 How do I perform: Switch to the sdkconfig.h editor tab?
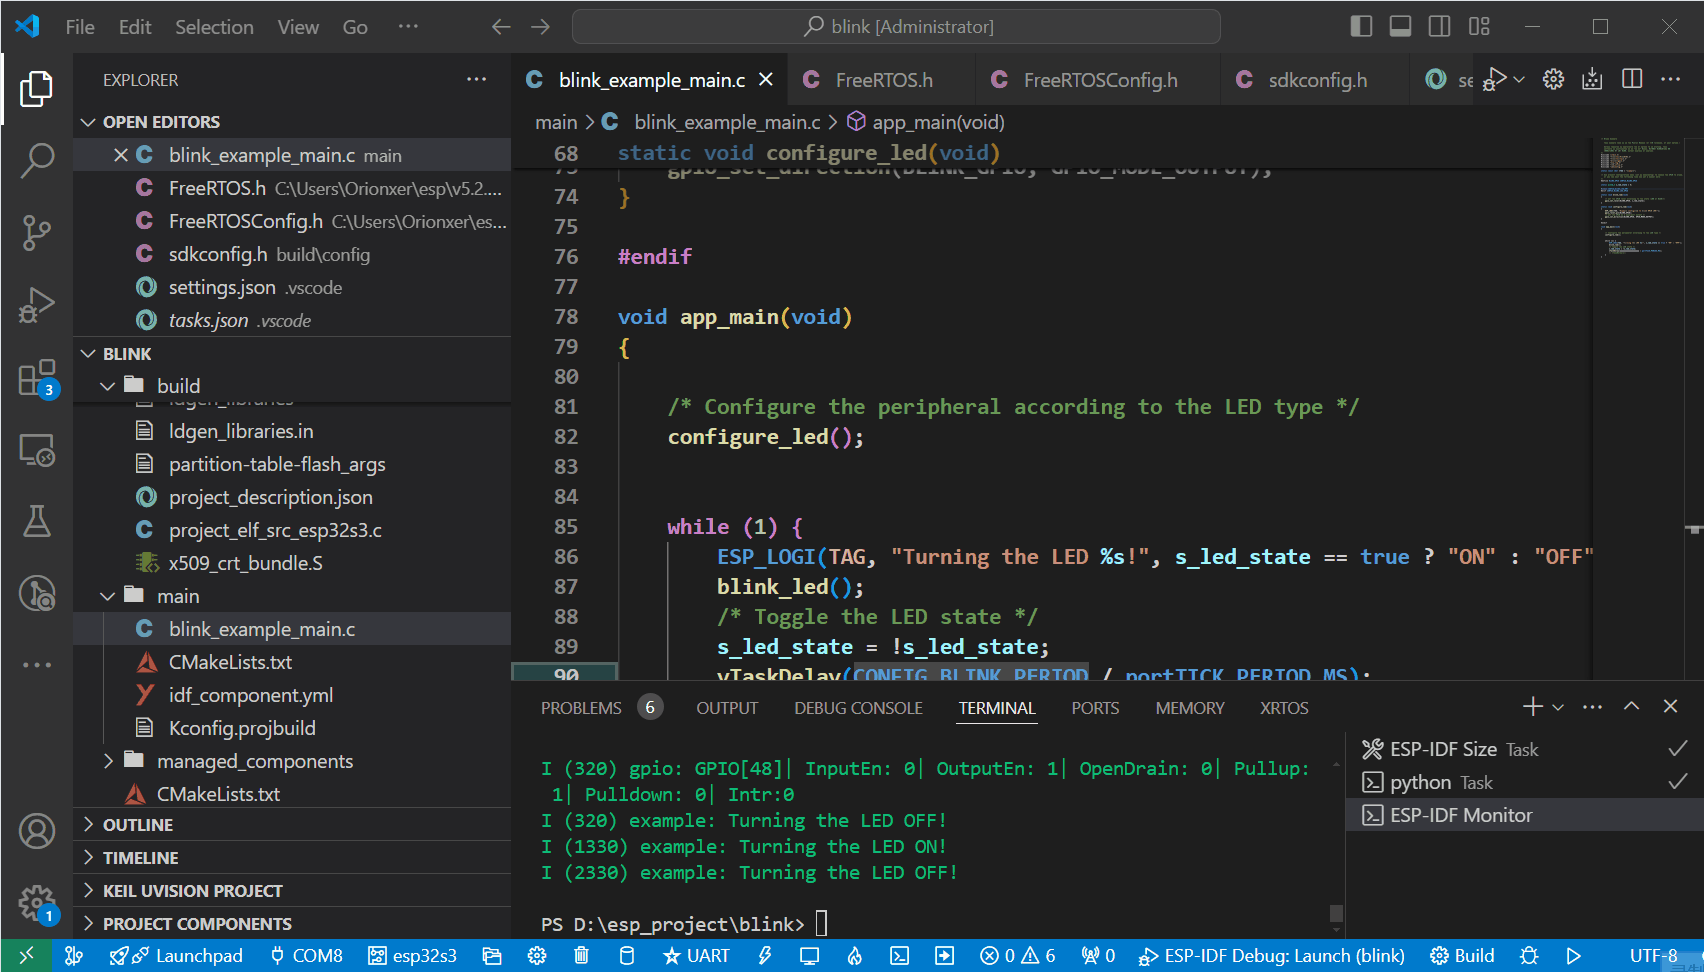1315,80
